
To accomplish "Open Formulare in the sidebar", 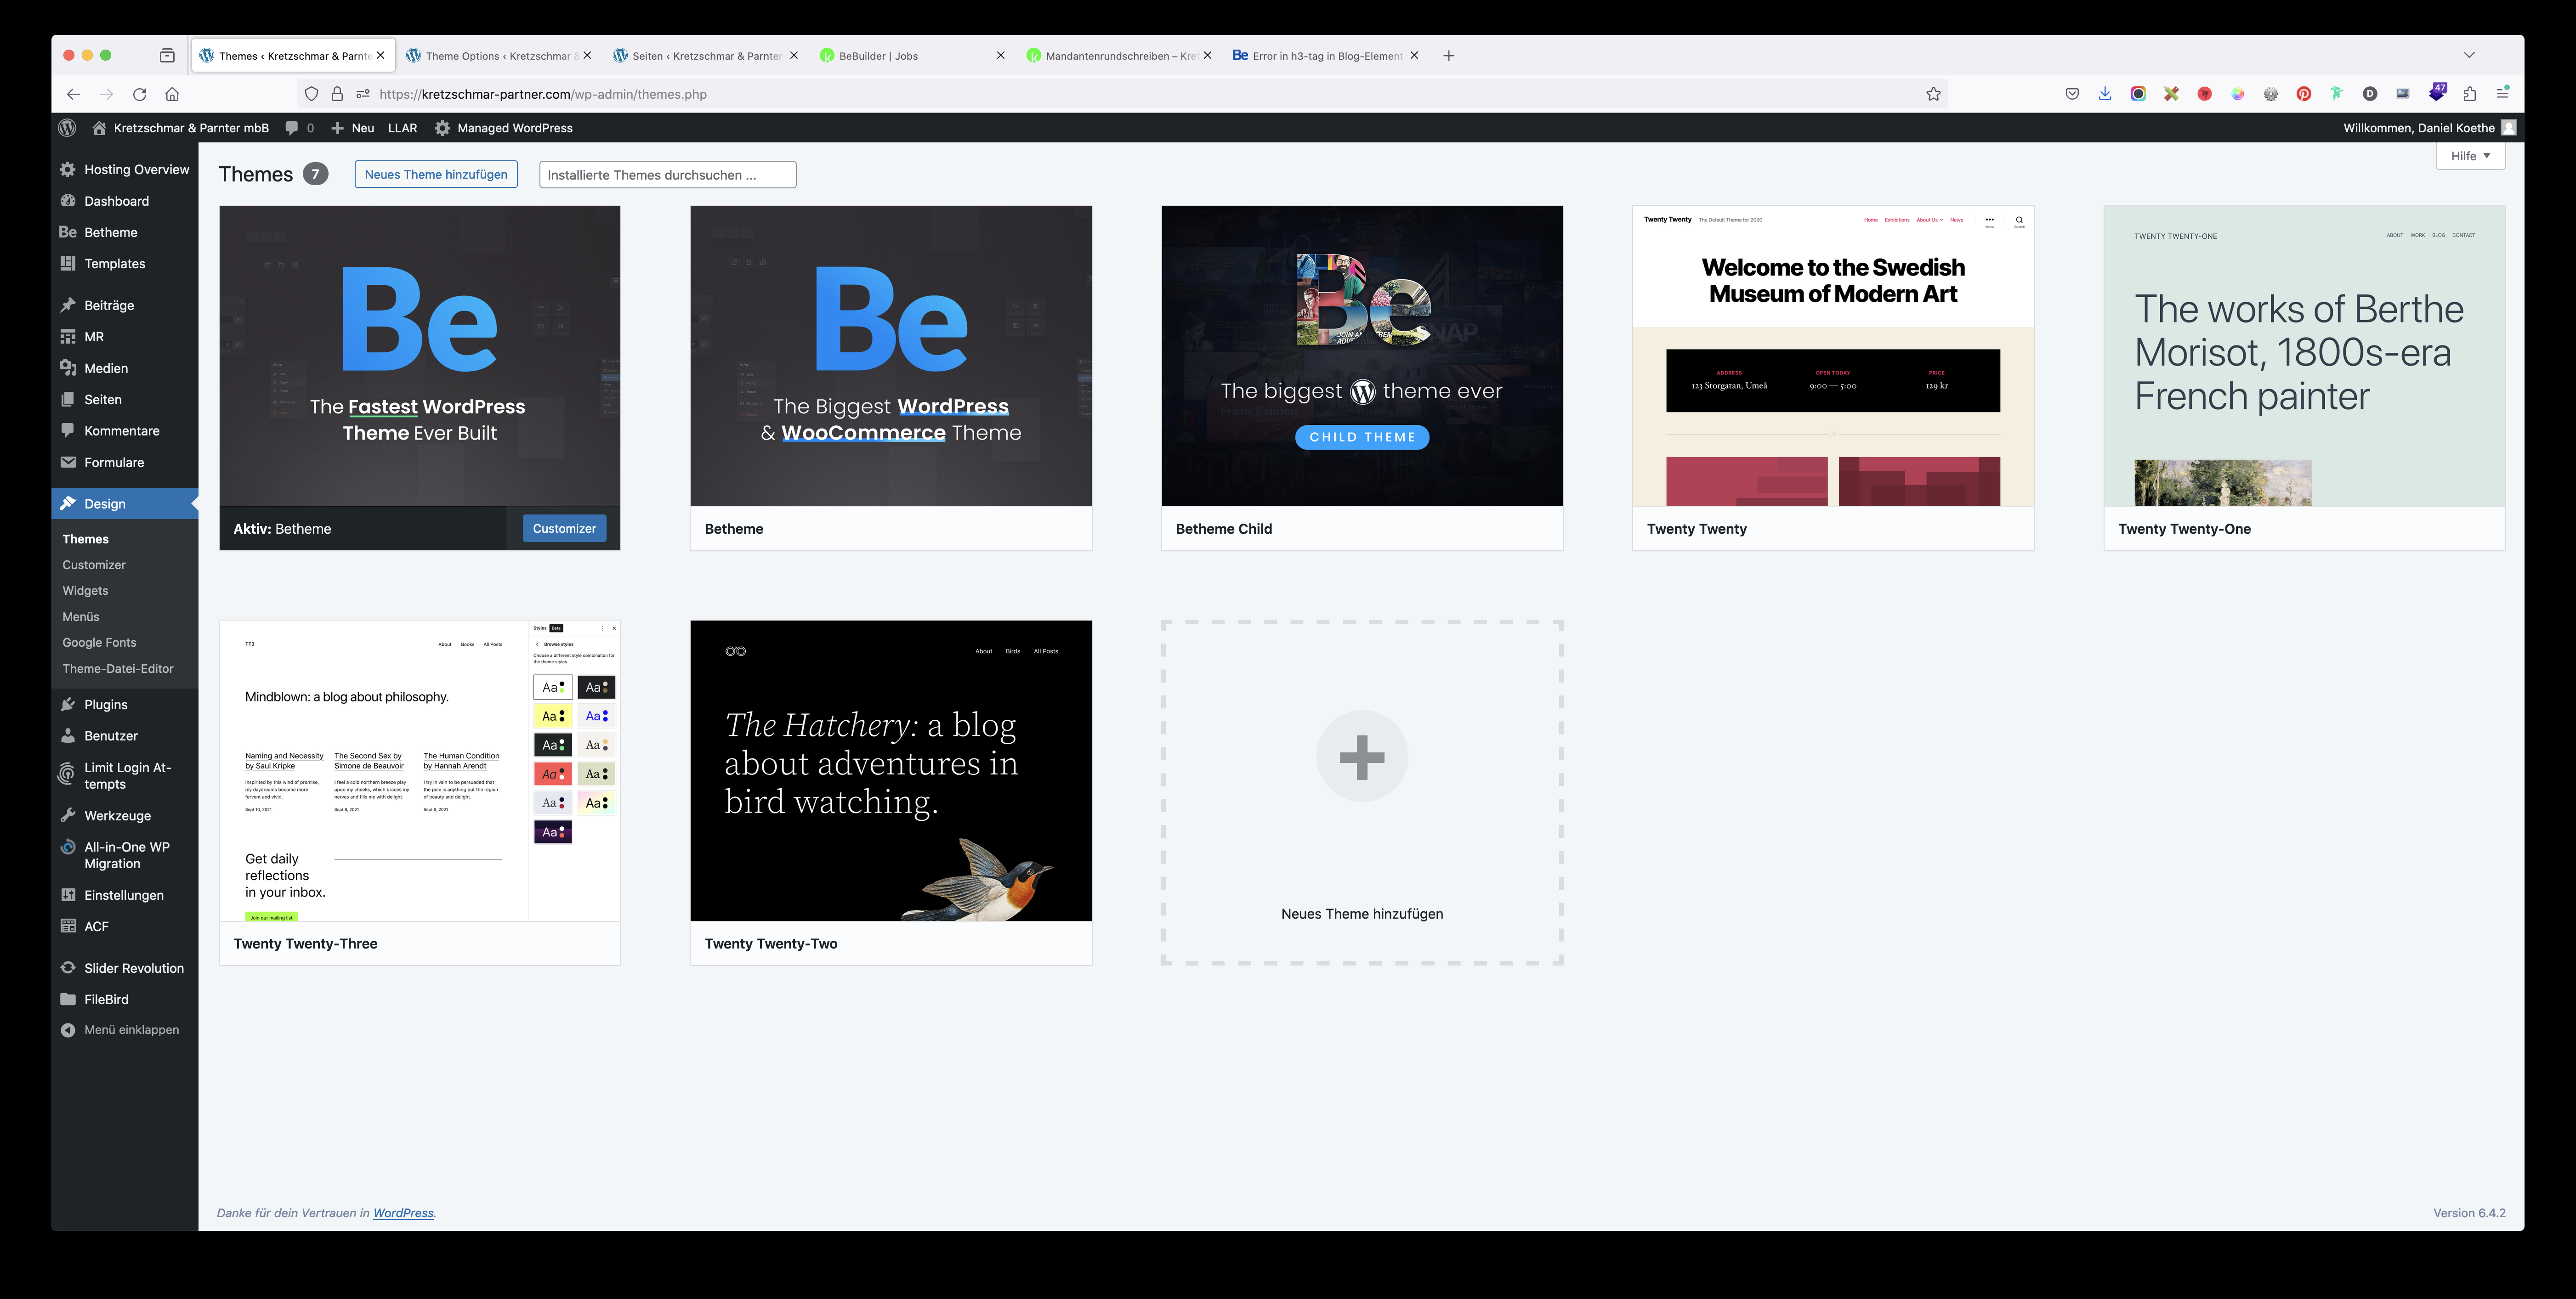I will pos(125,462).
